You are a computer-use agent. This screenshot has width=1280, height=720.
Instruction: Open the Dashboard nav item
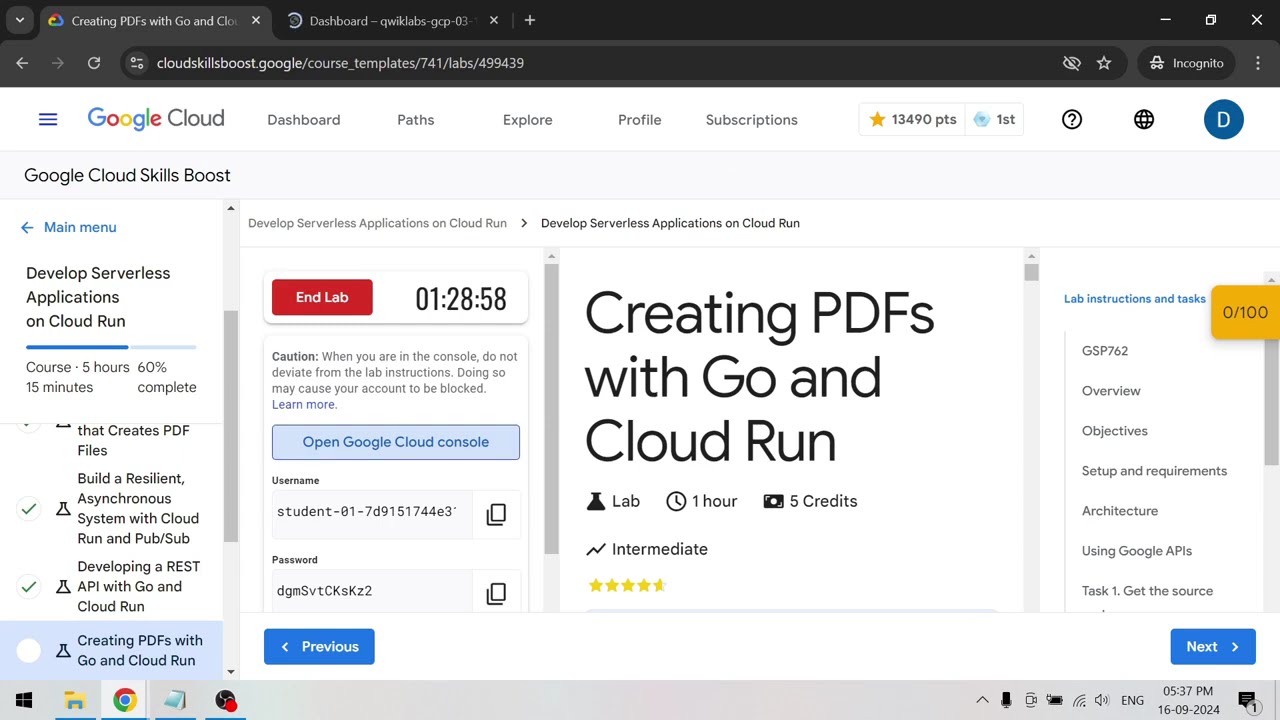point(304,119)
